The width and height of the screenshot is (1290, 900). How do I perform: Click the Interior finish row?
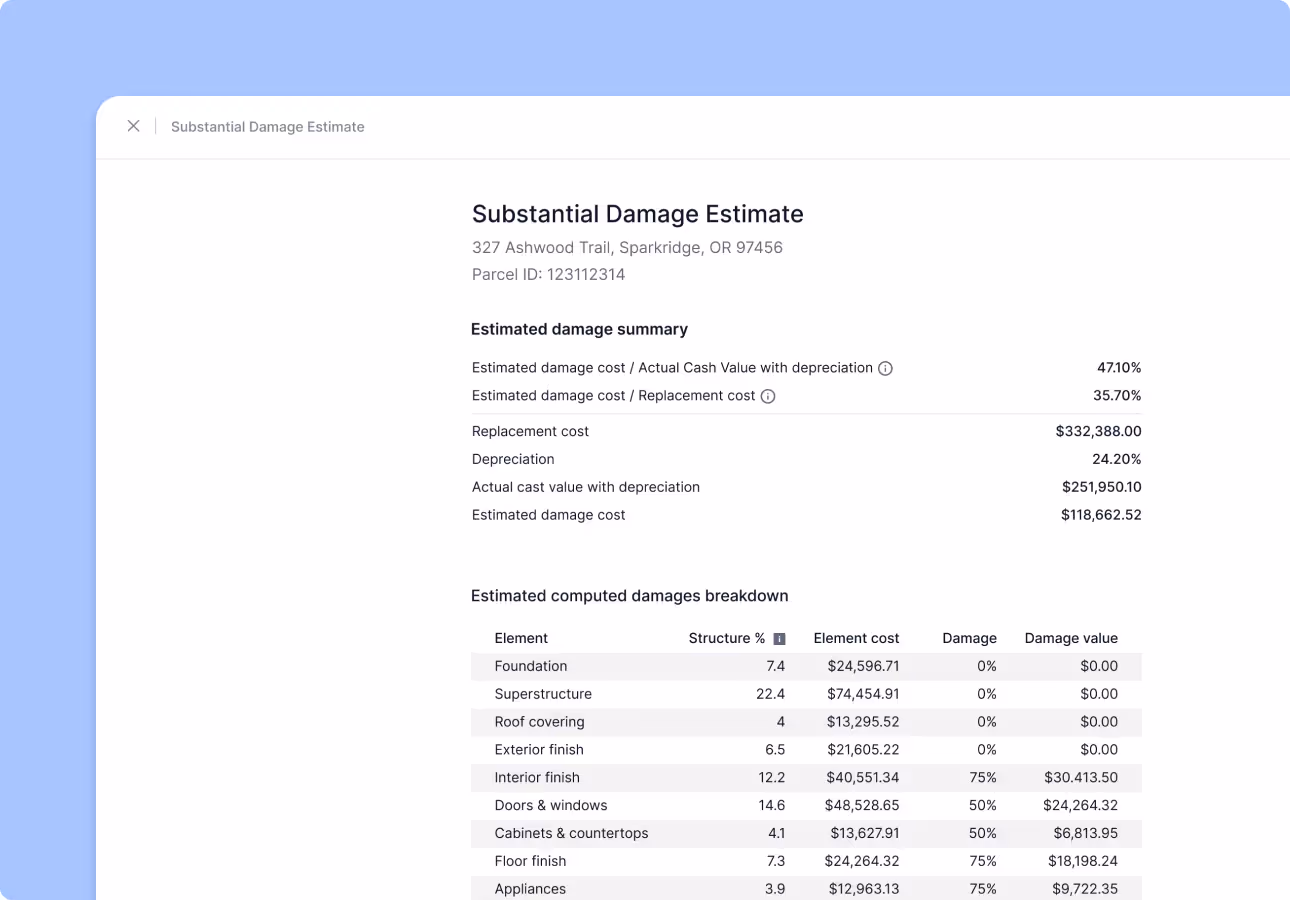click(x=806, y=778)
